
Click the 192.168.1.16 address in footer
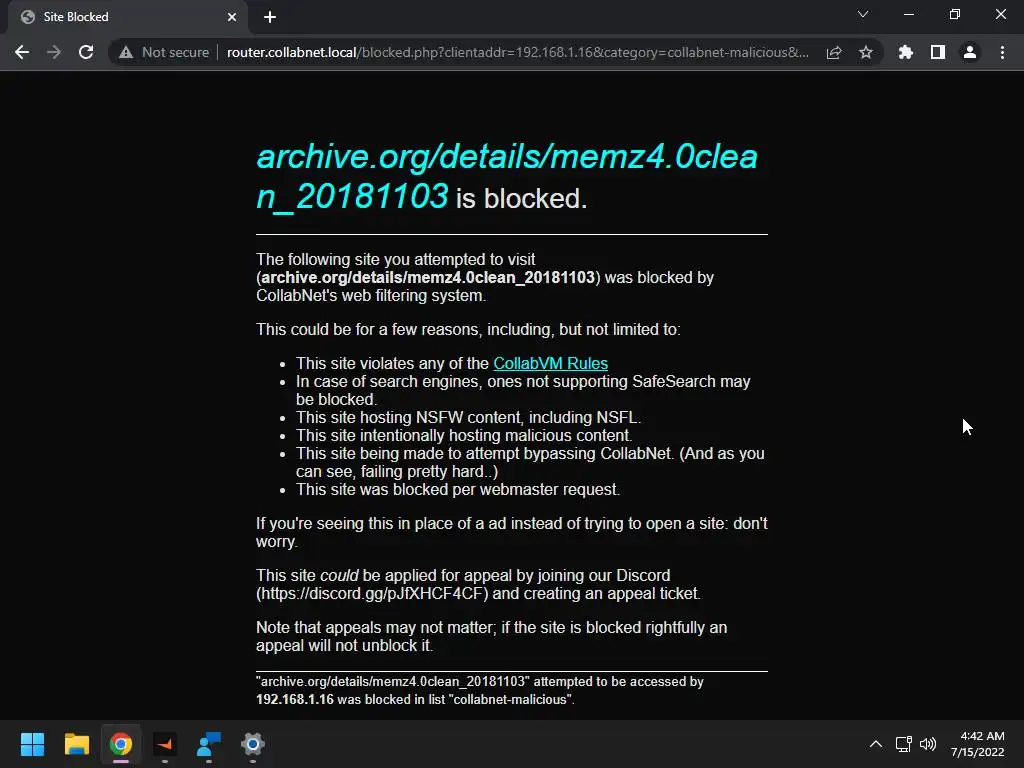click(x=295, y=699)
